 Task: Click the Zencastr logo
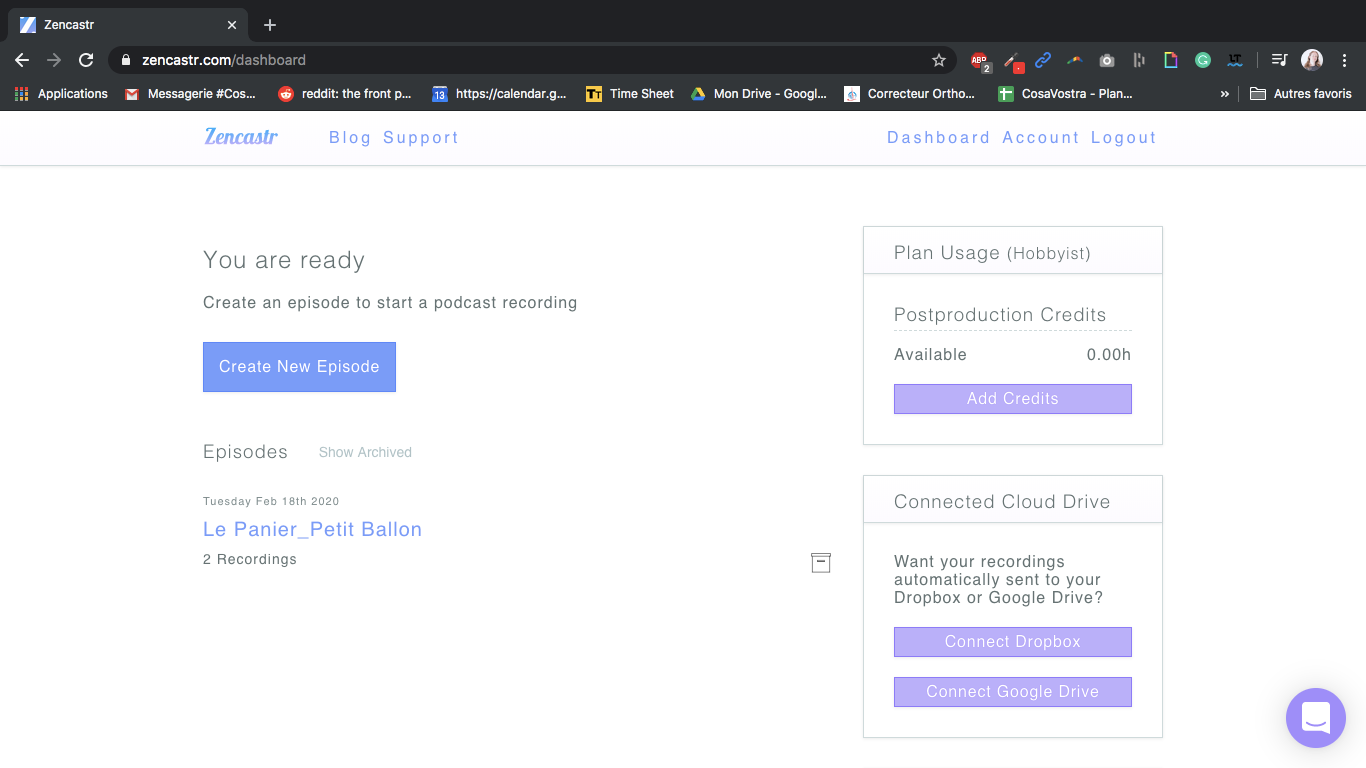(241, 137)
